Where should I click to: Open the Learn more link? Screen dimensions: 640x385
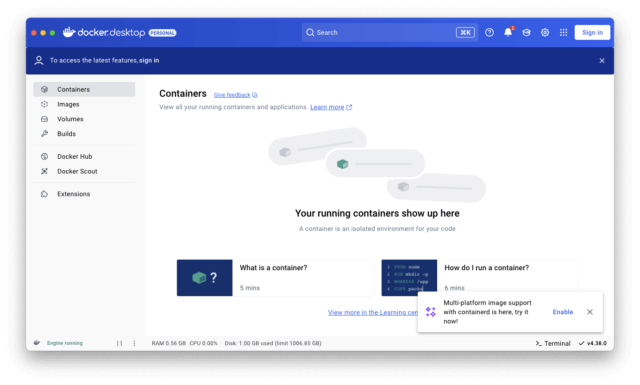pyautogui.click(x=331, y=107)
